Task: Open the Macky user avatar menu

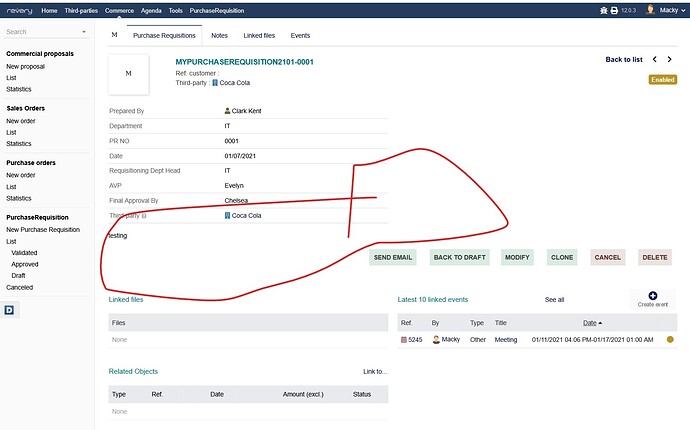Action: (x=652, y=9)
